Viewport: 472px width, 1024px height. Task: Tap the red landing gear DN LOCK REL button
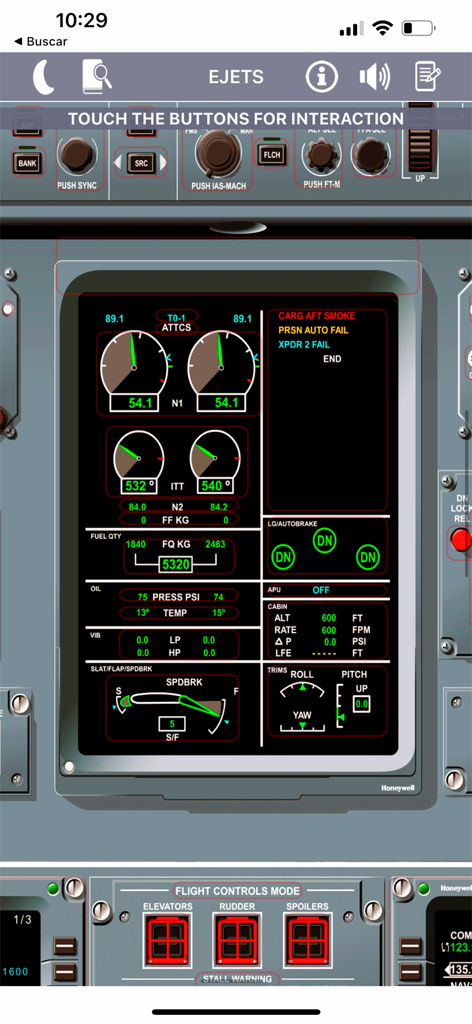point(462,541)
